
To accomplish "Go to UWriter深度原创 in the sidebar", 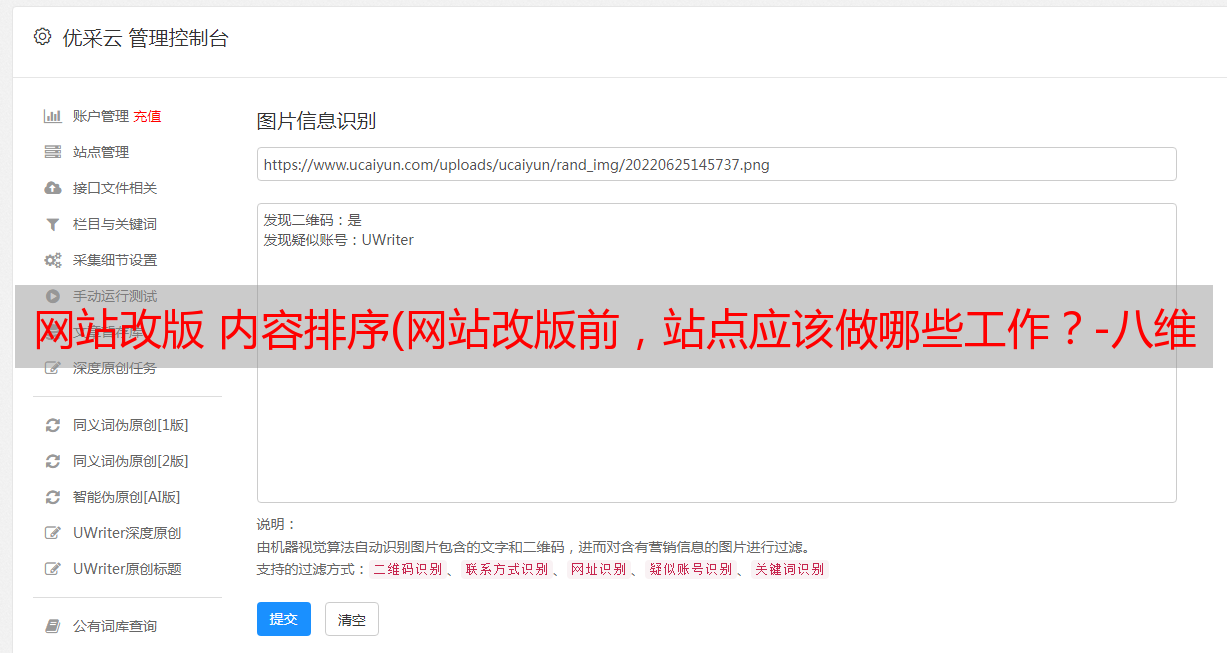I will pyautogui.click(x=127, y=533).
